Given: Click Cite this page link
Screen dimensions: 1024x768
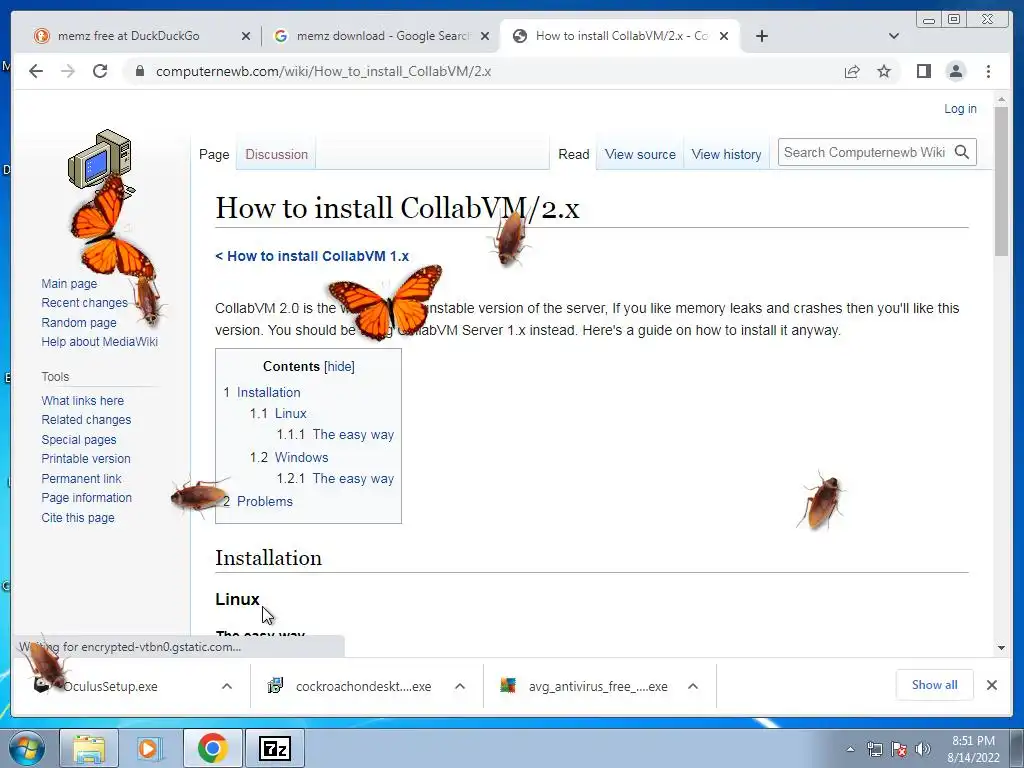Looking at the screenshot, I should tap(78, 518).
